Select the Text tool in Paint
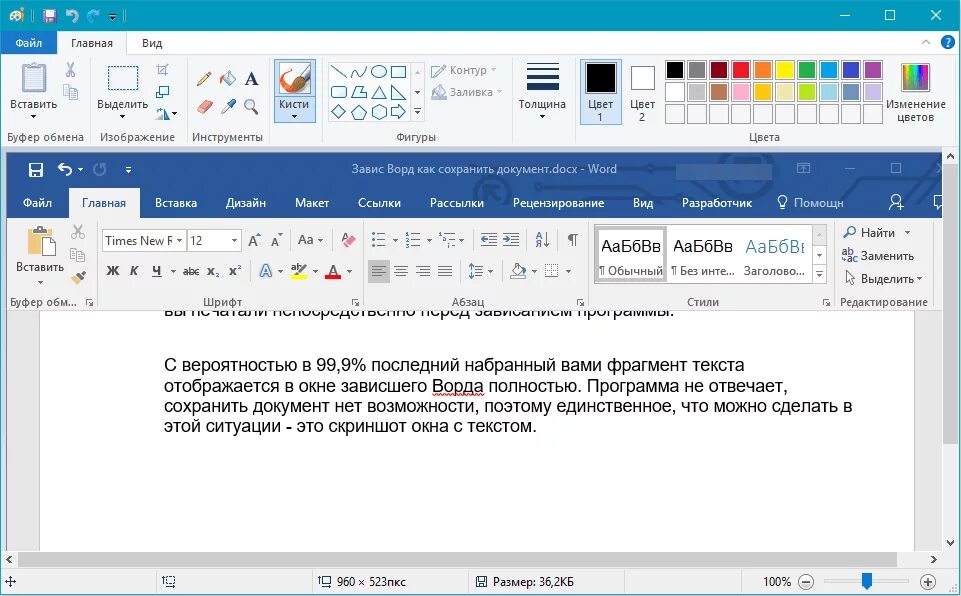961x596 pixels. (x=251, y=78)
